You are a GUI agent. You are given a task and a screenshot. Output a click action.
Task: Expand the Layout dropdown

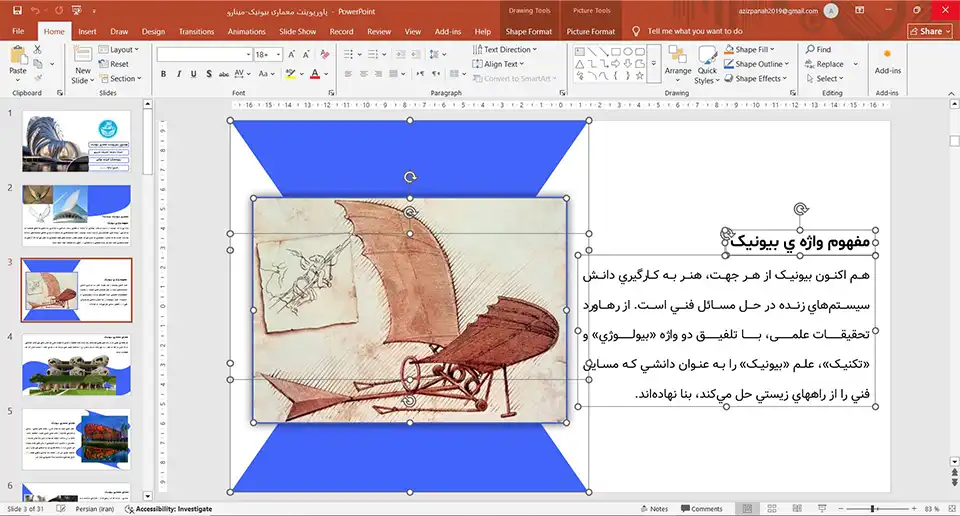[x=124, y=49]
